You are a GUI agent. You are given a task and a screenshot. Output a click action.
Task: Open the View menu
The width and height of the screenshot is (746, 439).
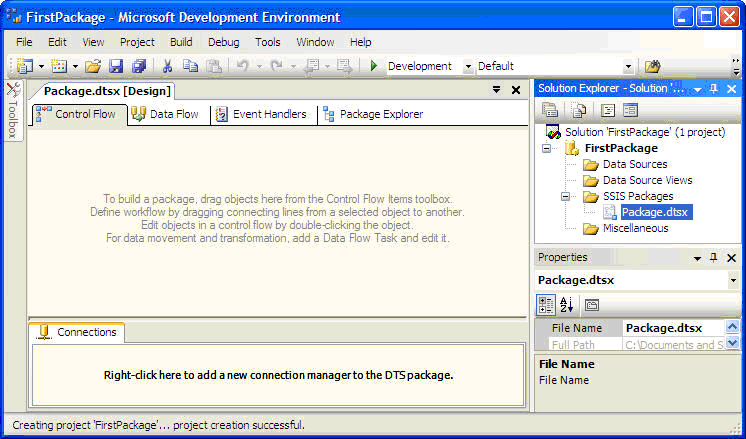pyautogui.click(x=93, y=42)
